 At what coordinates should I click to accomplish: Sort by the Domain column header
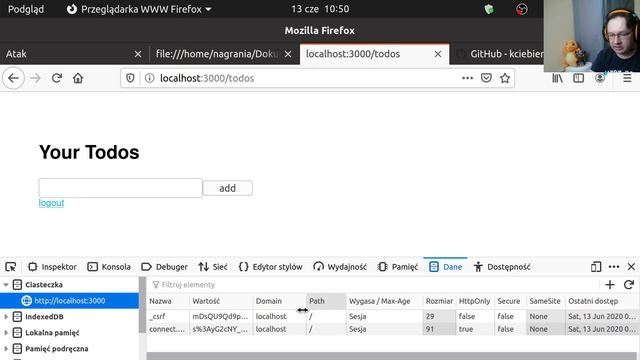coord(280,301)
